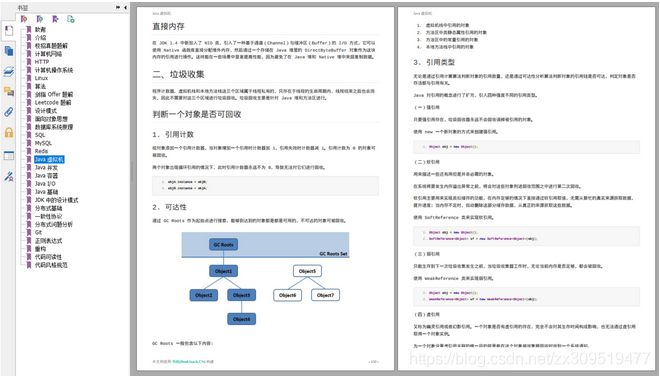Image resolution: width=660 pixels, height=377 pixels.
Task: Select the 介绍 bookmark
Action: click(x=40, y=37)
